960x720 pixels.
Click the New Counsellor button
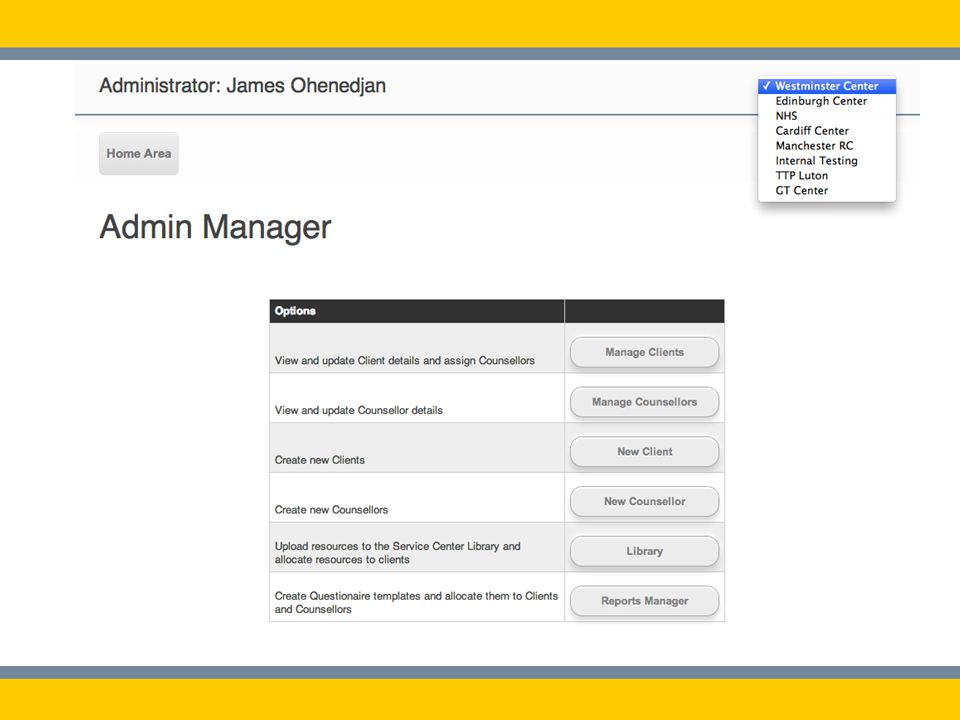pos(644,501)
